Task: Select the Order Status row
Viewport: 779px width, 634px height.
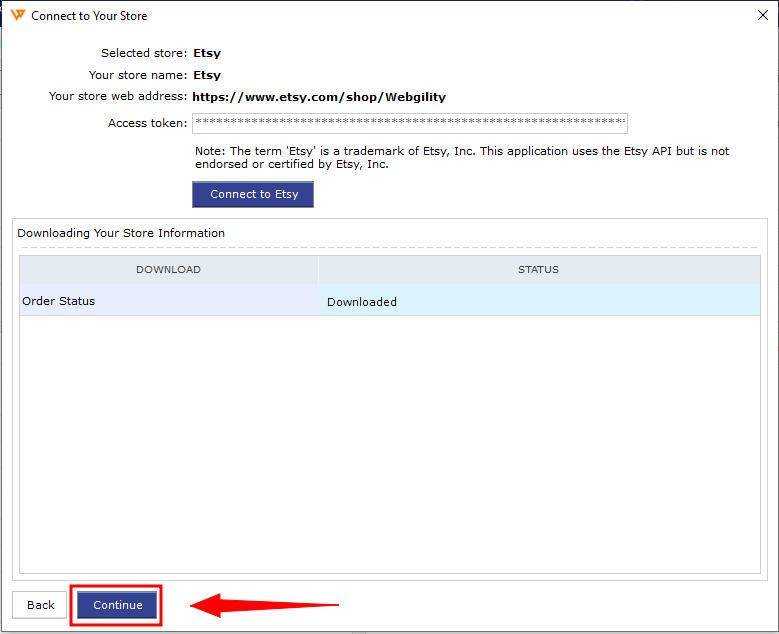Action: 168,301
